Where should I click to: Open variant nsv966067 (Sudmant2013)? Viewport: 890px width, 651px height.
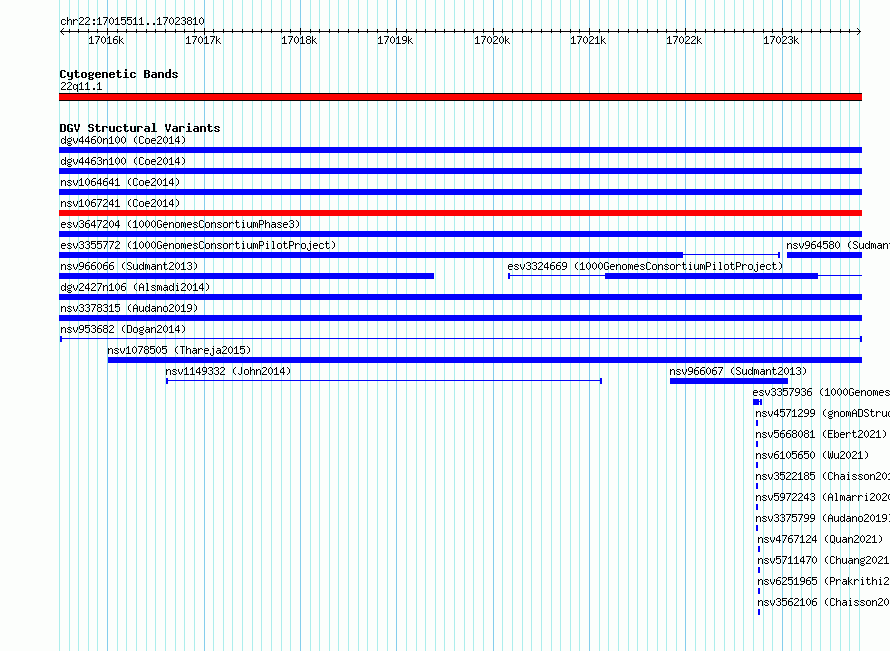[738, 371]
